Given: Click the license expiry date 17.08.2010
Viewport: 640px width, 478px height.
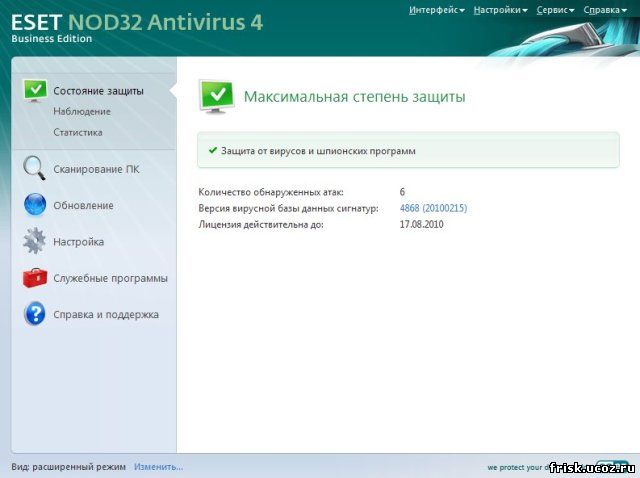Looking at the screenshot, I should click(x=421, y=224).
